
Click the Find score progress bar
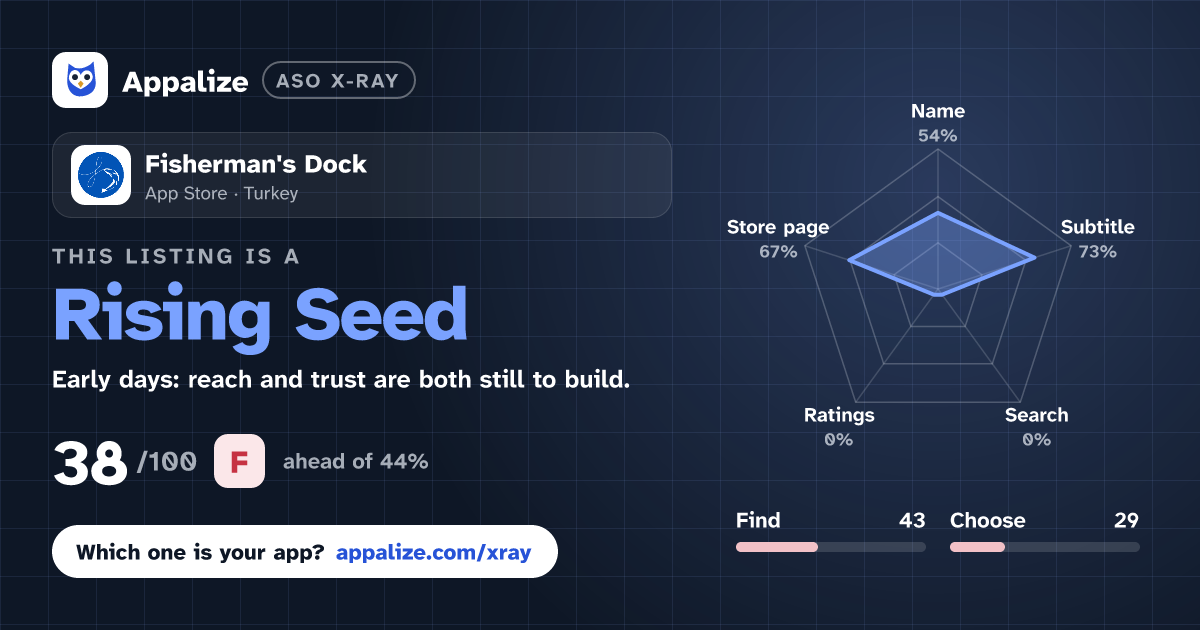830,547
